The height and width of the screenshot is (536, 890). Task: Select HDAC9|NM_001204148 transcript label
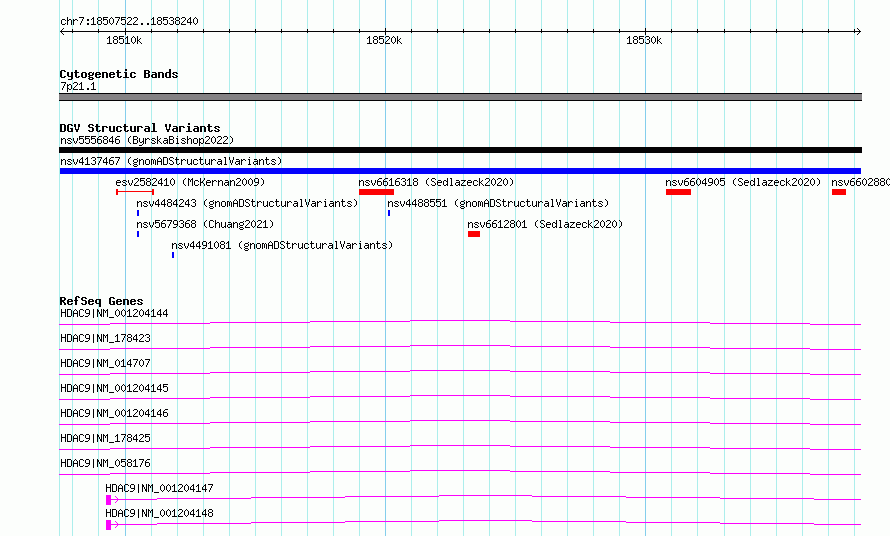point(159,513)
